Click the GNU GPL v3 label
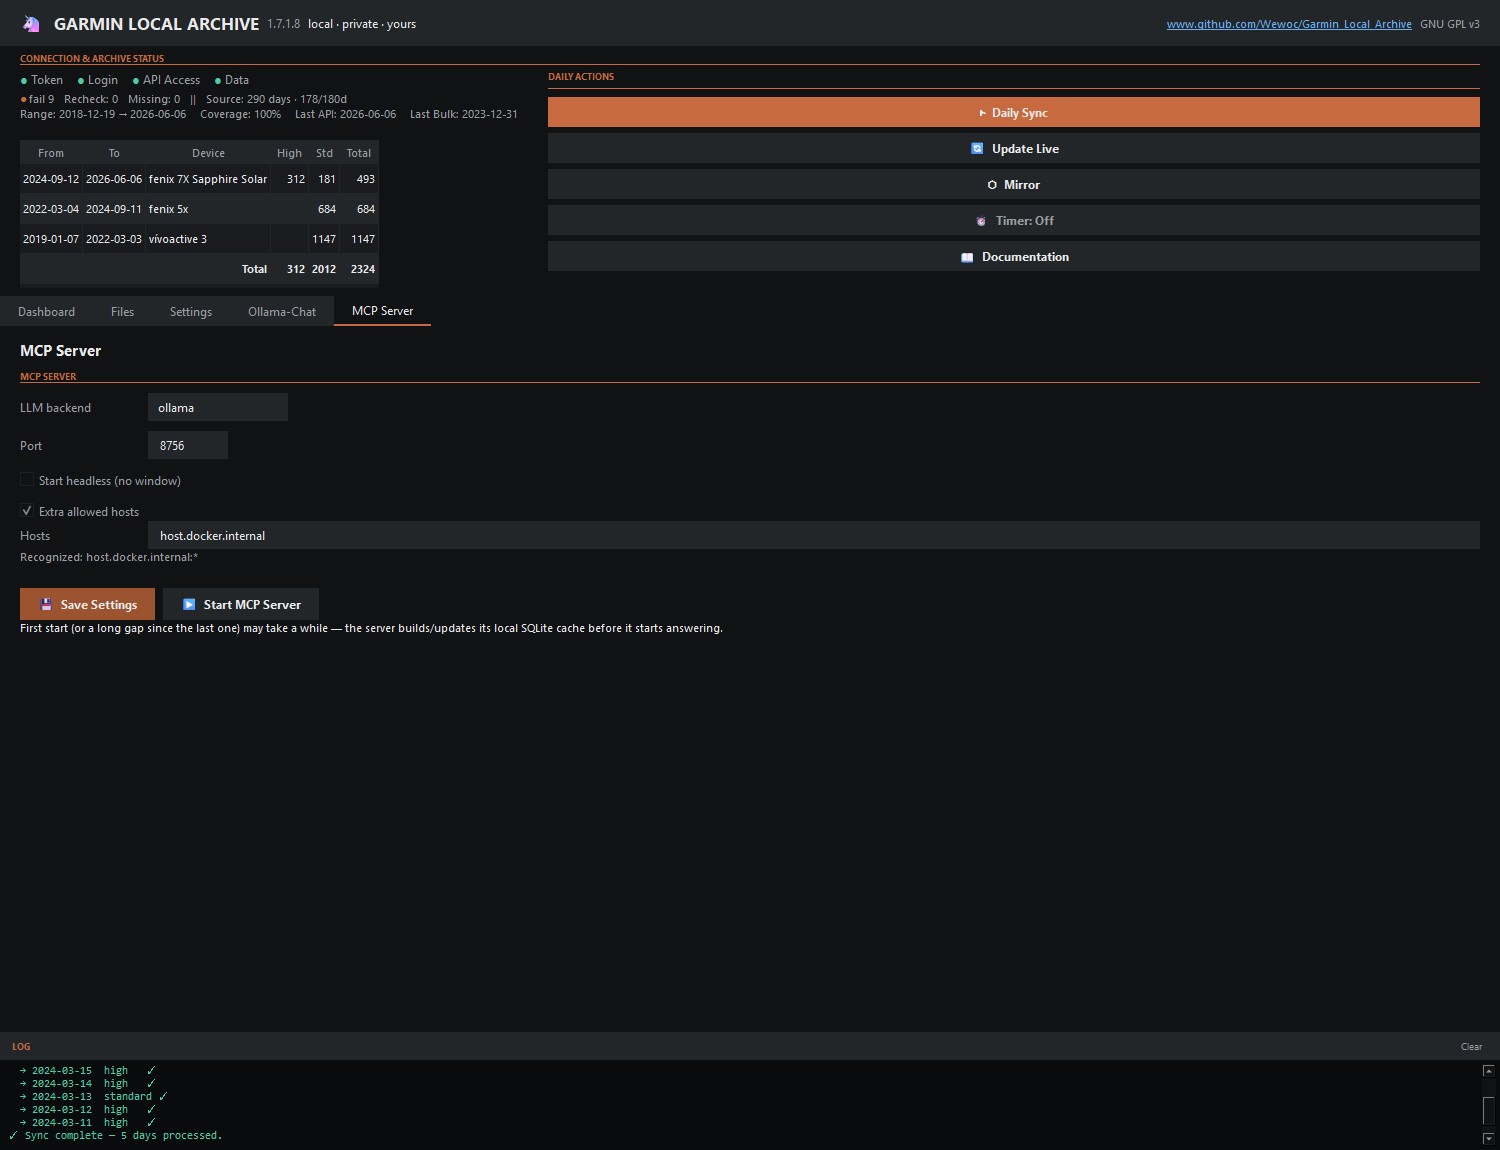 pyautogui.click(x=1450, y=24)
